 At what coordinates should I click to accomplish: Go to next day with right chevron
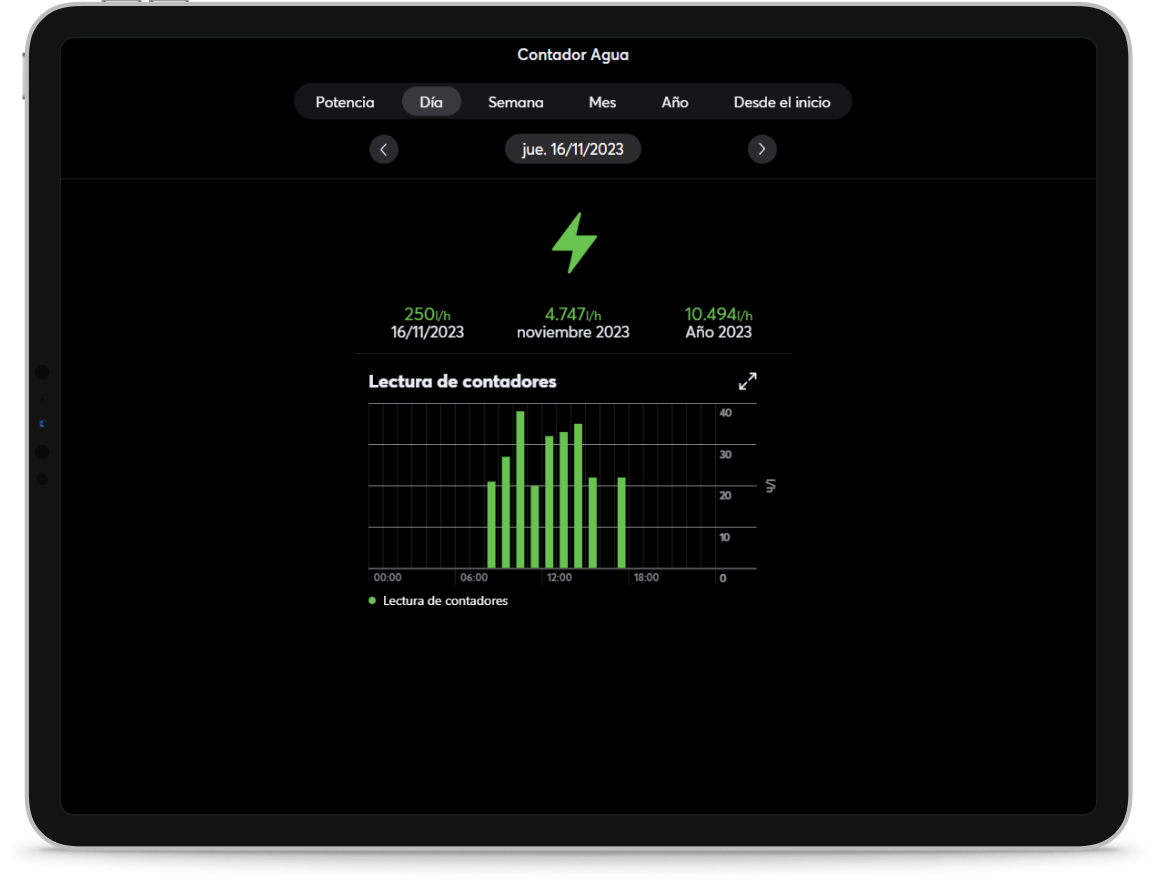point(762,149)
